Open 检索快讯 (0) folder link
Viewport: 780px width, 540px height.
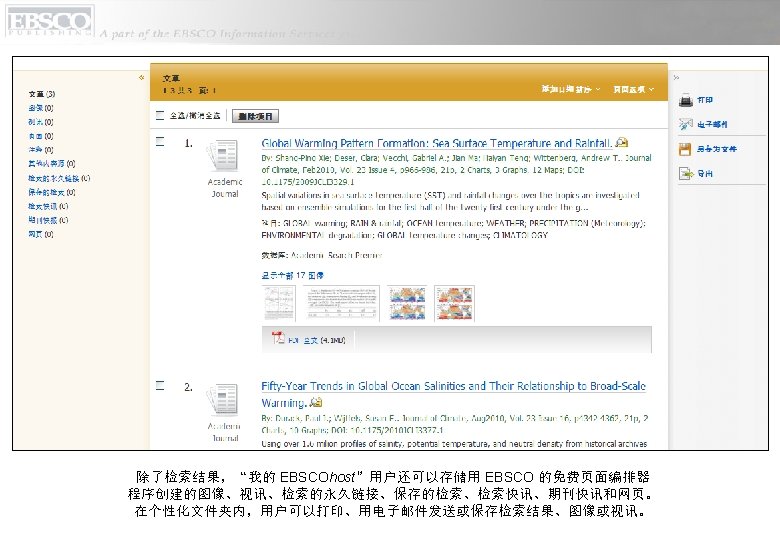click(x=48, y=206)
